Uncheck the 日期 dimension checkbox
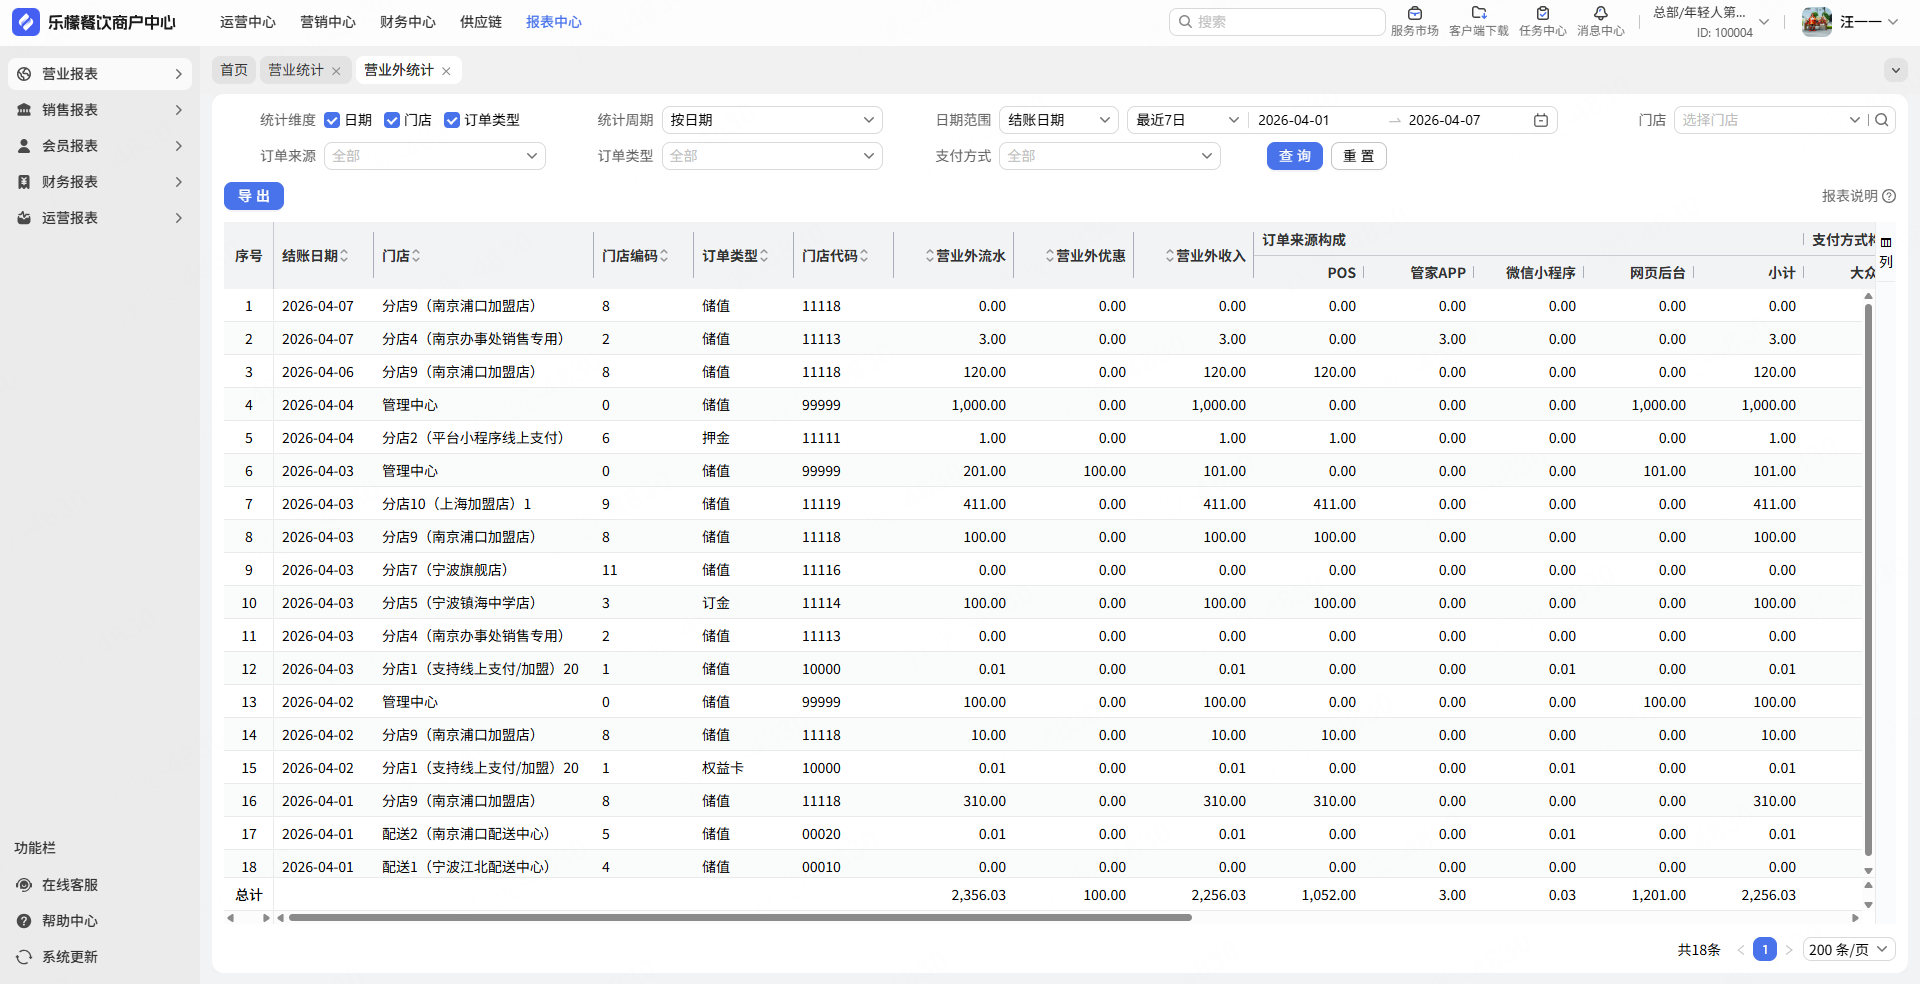Viewport: 1920px width, 984px height. click(x=333, y=120)
